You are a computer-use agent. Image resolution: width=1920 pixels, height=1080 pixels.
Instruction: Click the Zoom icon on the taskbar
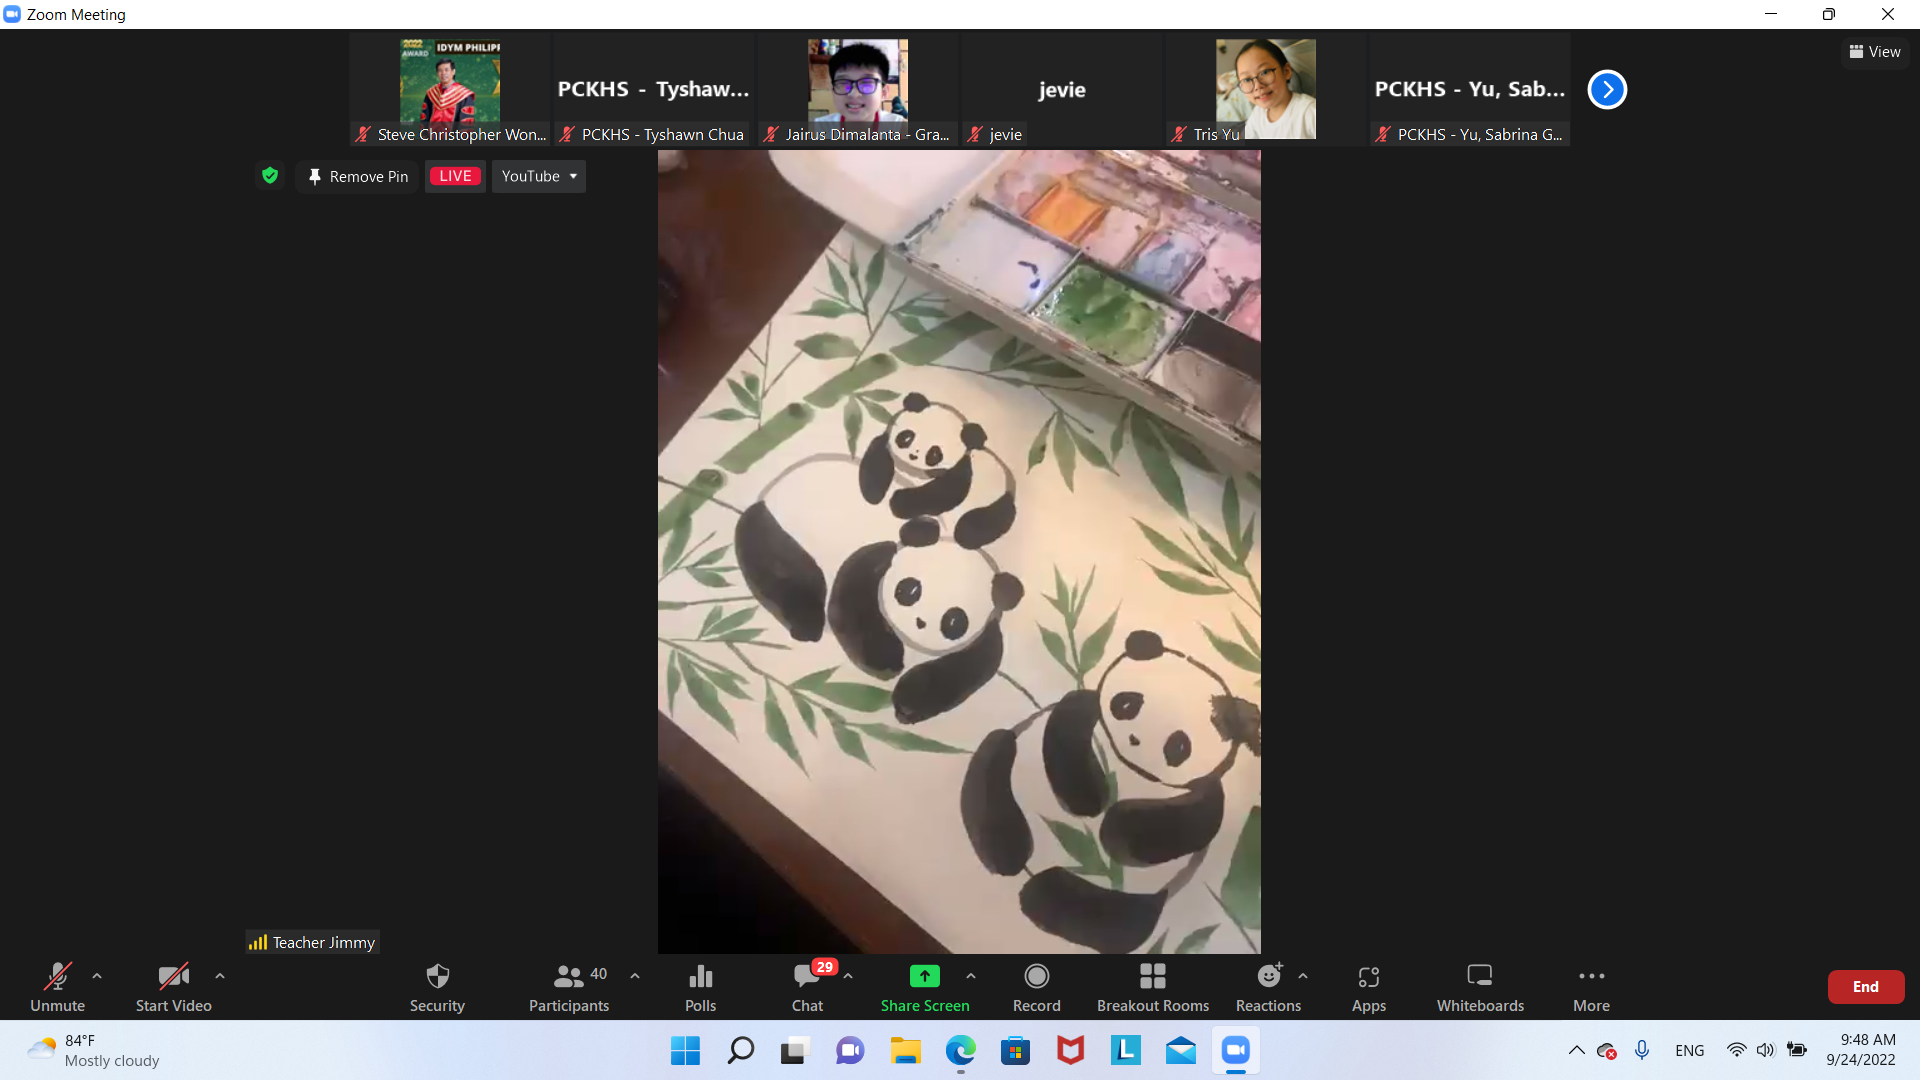click(x=1236, y=1050)
